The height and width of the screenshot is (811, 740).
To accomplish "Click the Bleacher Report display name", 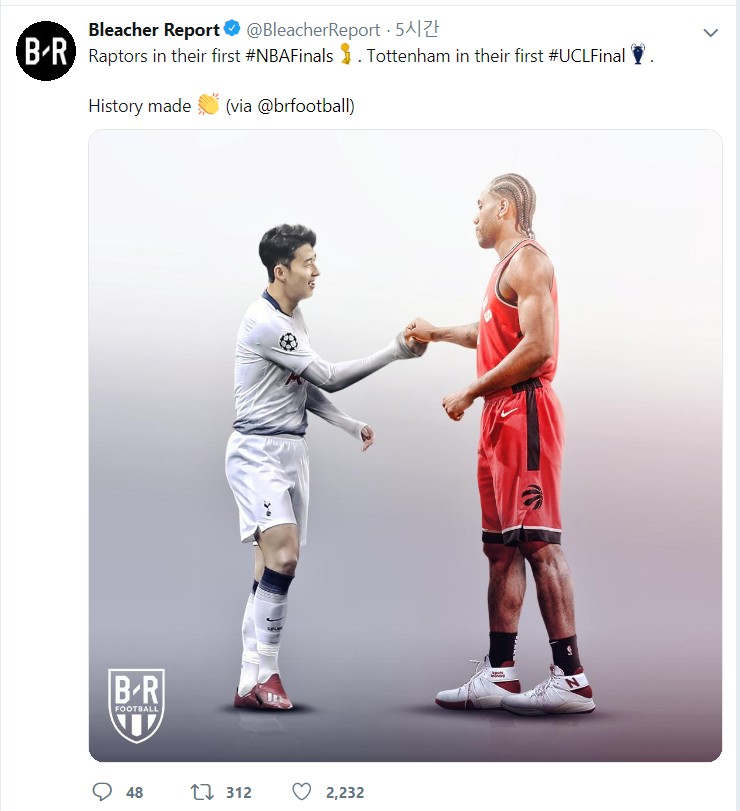I will click(154, 30).
